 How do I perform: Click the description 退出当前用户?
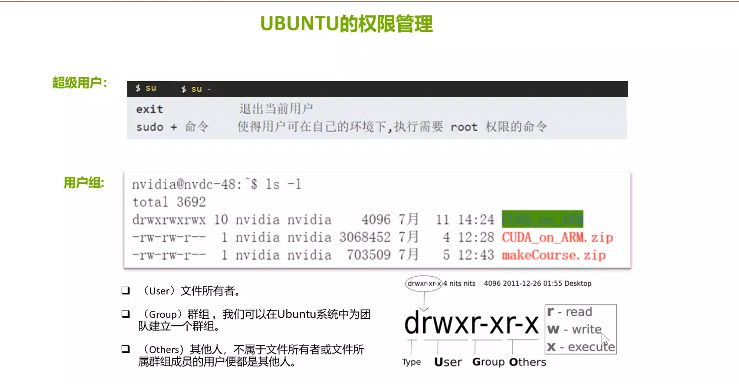click(276, 109)
